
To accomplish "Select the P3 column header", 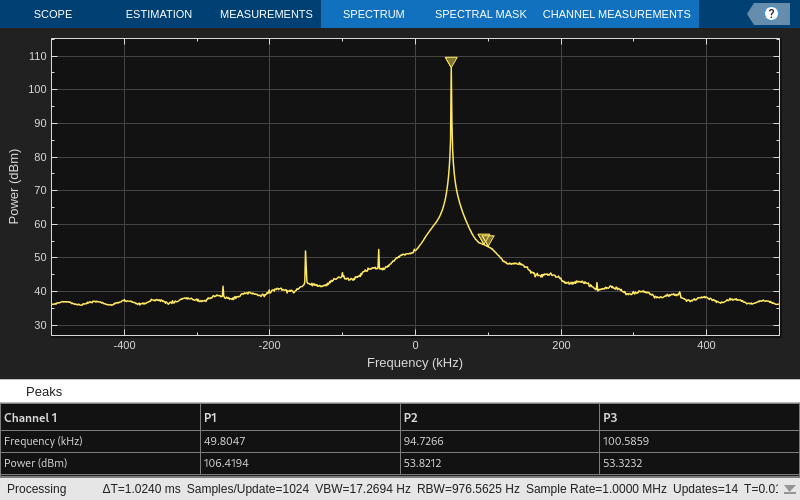I will pos(610,417).
